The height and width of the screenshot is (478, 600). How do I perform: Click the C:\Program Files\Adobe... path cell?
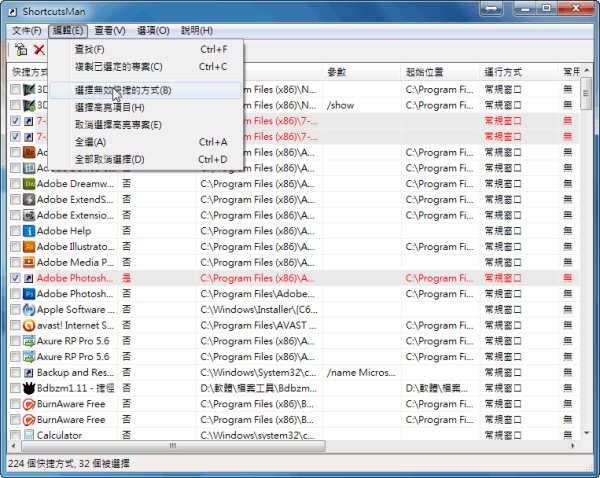click(x=257, y=294)
